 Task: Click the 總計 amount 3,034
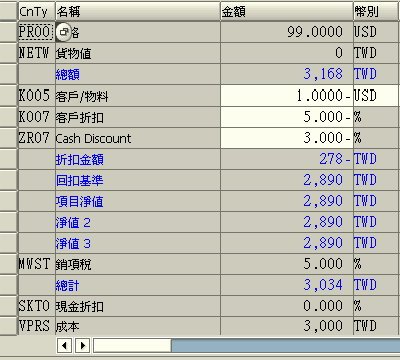pos(323,285)
